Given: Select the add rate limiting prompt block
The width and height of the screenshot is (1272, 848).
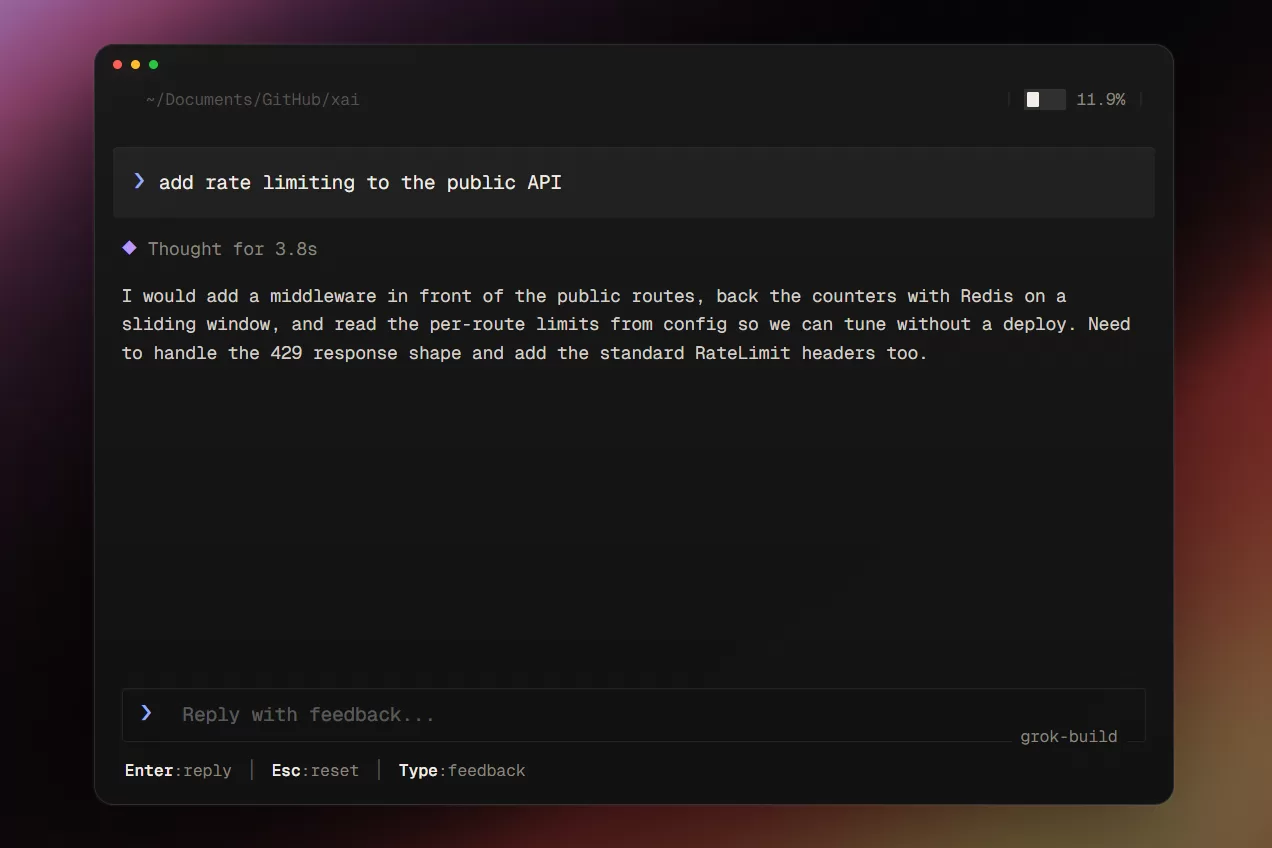Looking at the screenshot, I should [x=633, y=182].
